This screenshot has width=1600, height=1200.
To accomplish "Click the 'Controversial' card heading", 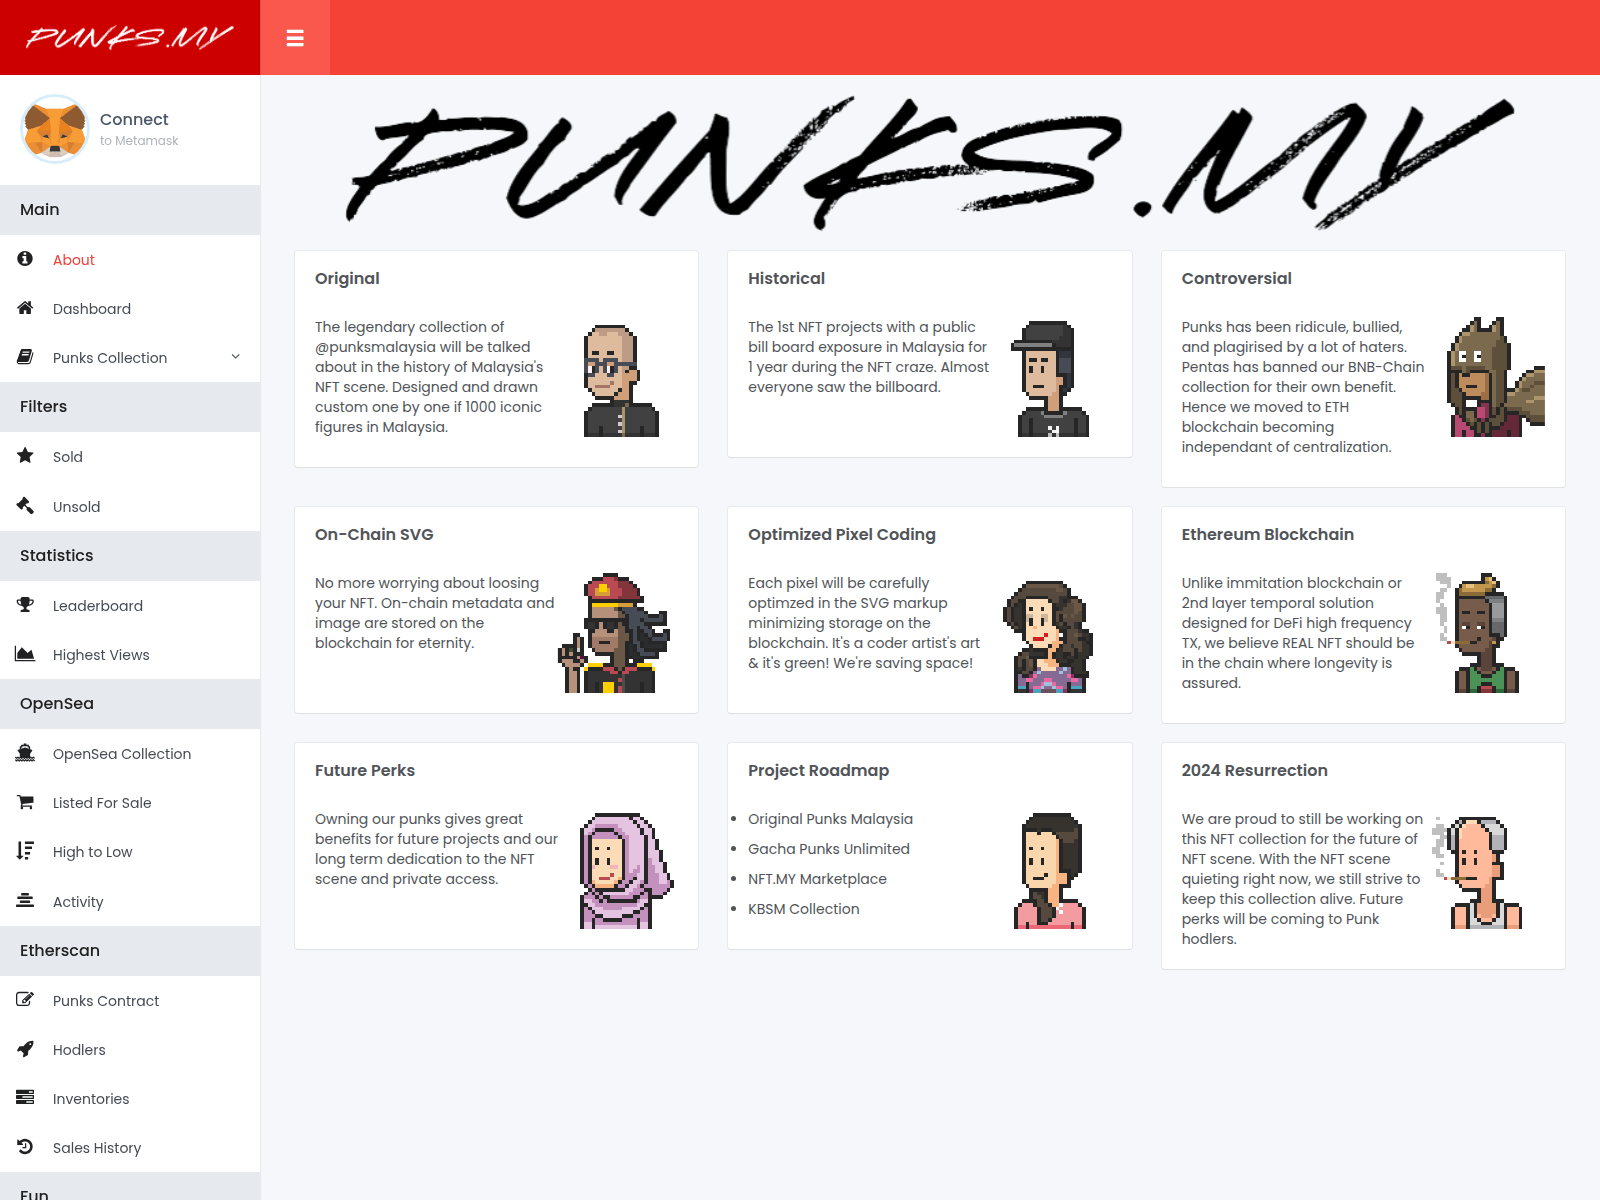I will tap(1236, 278).
